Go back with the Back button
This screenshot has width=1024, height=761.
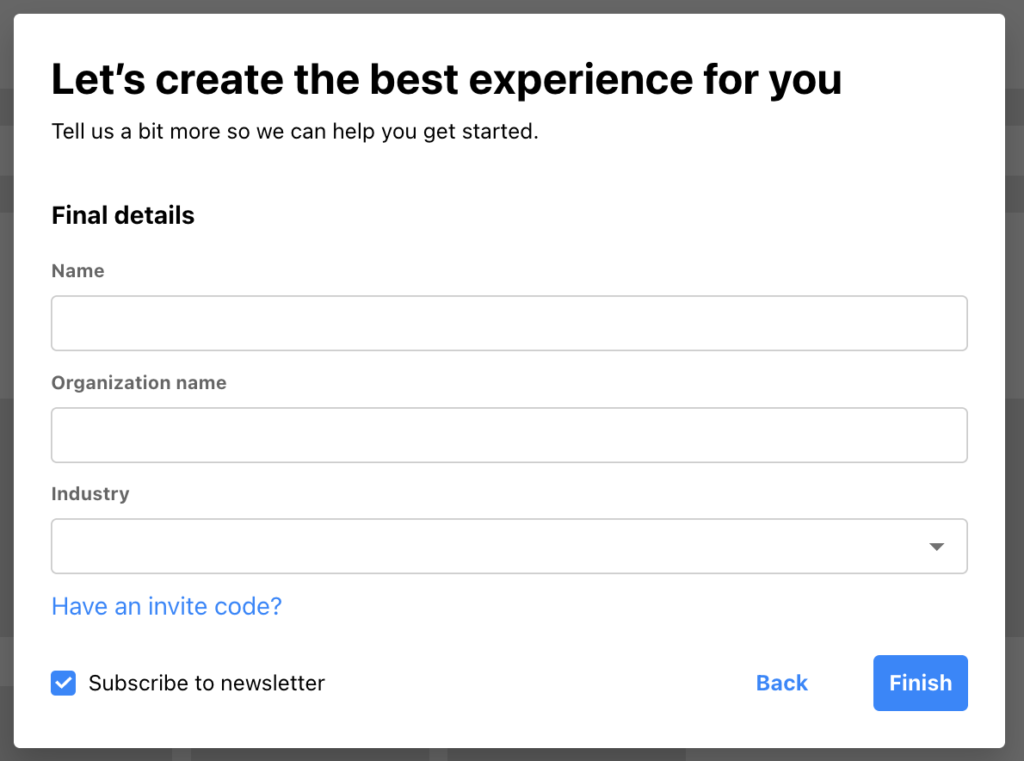coord(781,683)
